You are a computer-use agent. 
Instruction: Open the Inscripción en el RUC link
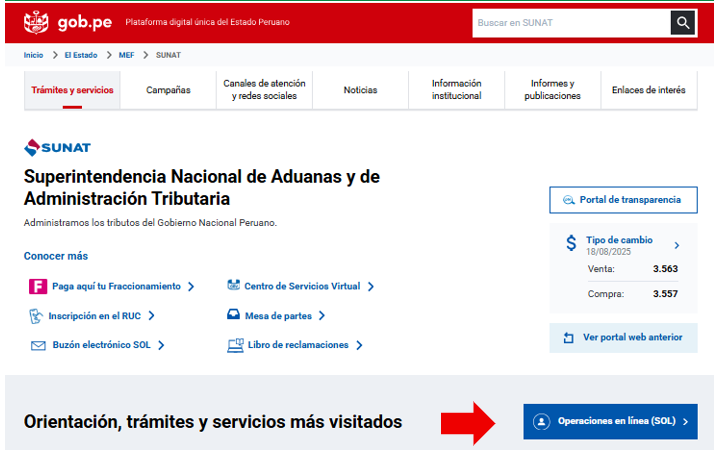coord(95,316)
